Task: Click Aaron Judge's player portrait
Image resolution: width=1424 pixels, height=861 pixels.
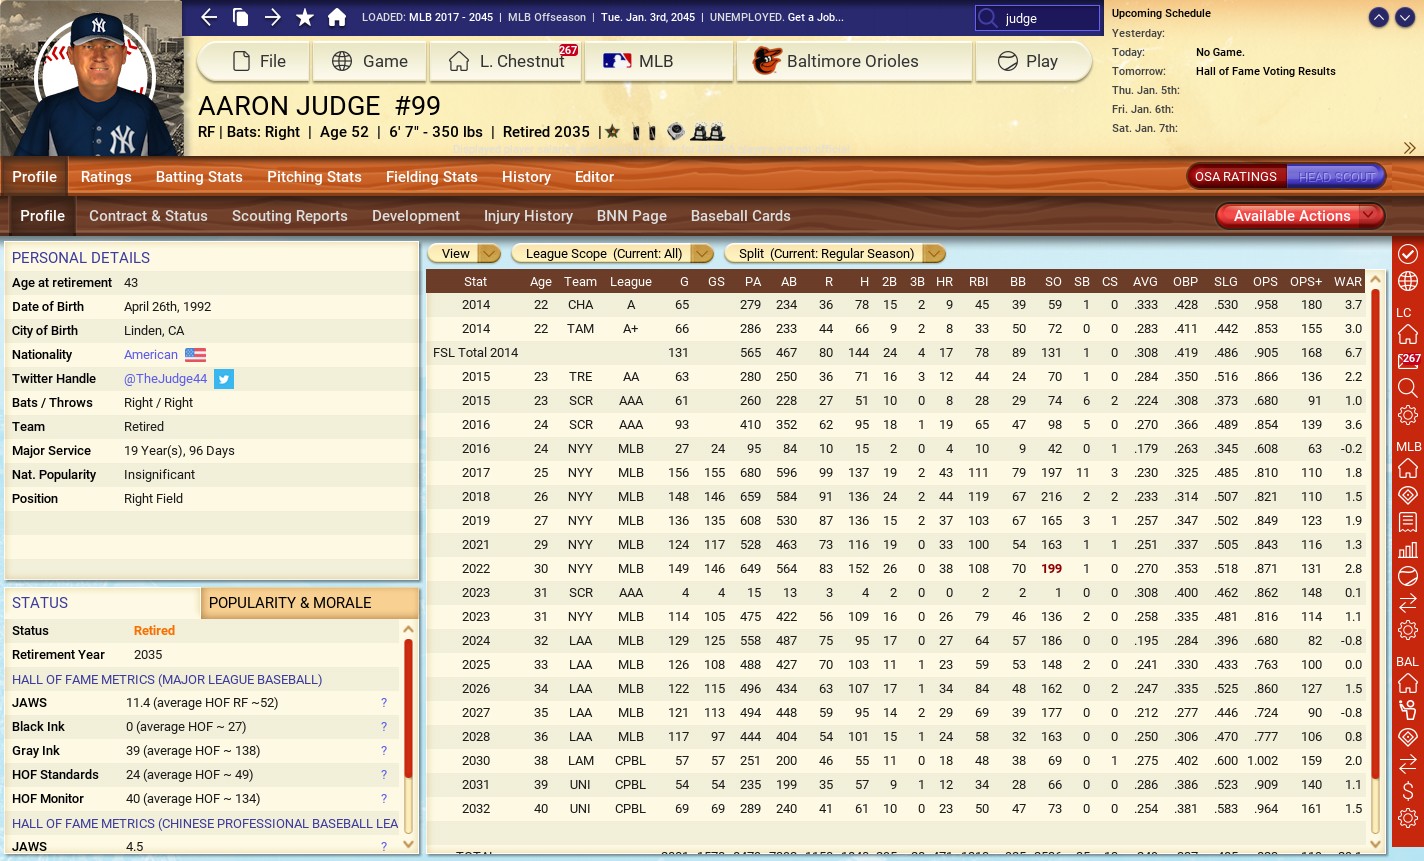Action: click(92, 78)
